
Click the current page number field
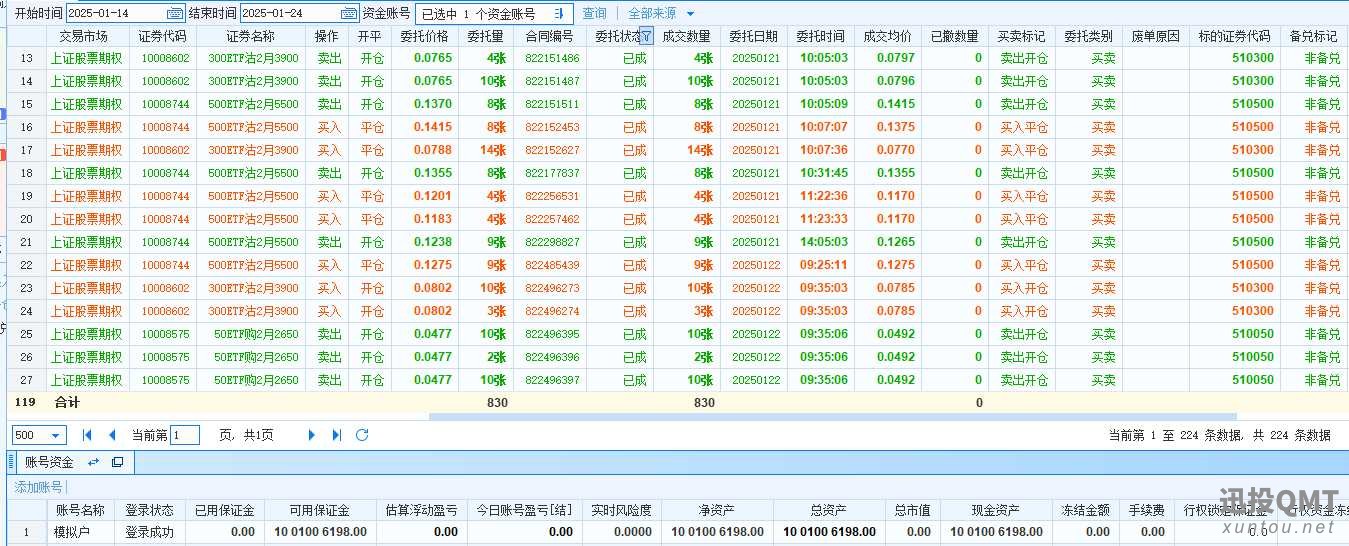(185, 435)
